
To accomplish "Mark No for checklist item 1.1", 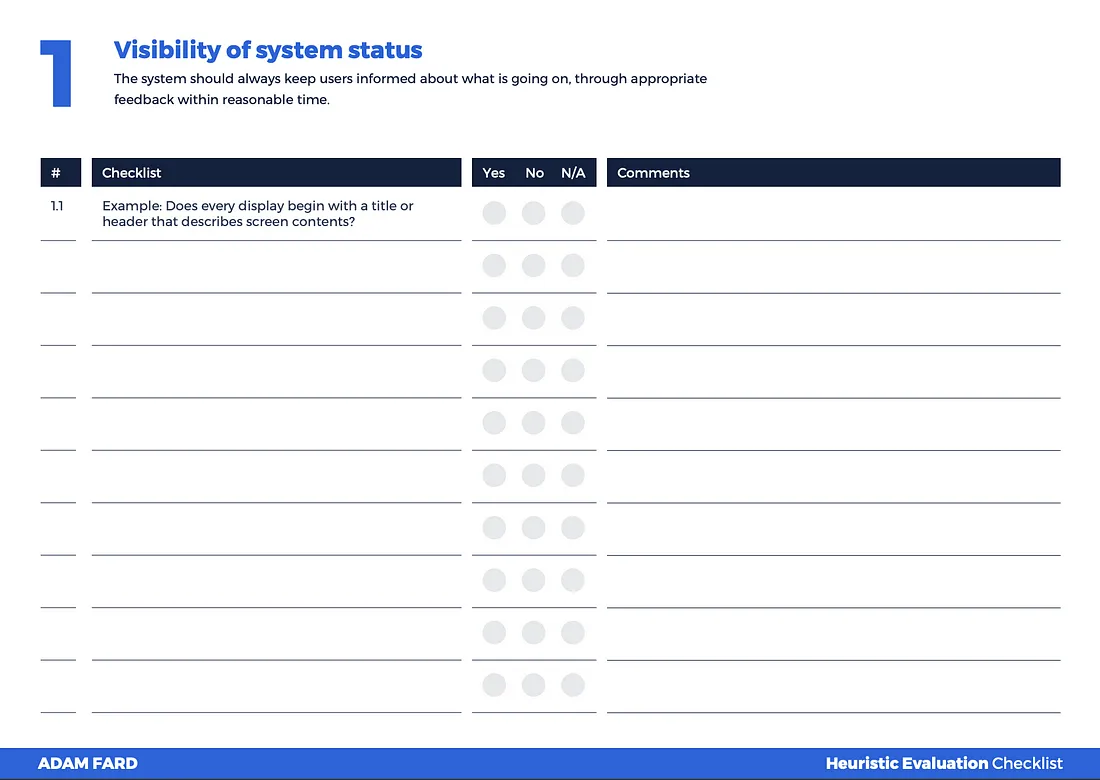I will tap(533, 213).
